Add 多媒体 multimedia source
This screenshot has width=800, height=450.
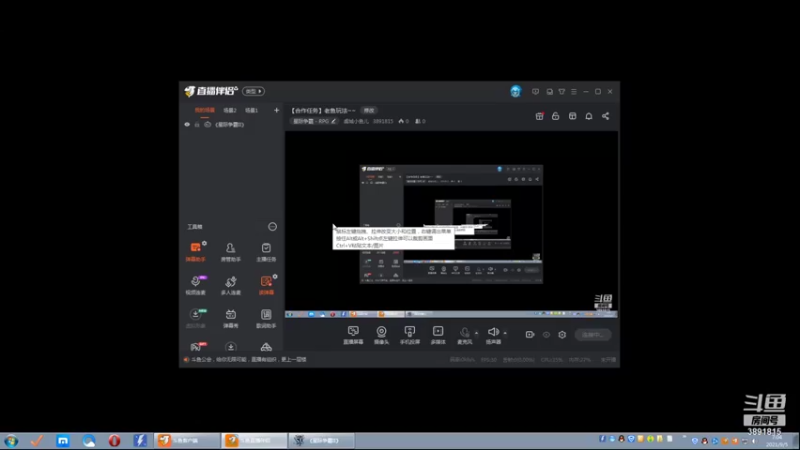tap(438, 335)
